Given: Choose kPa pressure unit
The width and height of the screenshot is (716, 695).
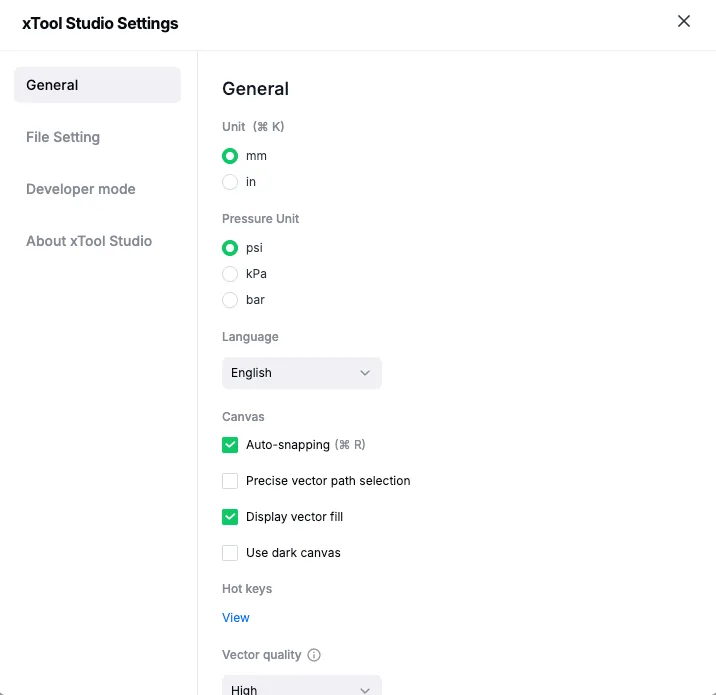Looking at the screenshot, I should click(230, 274).
